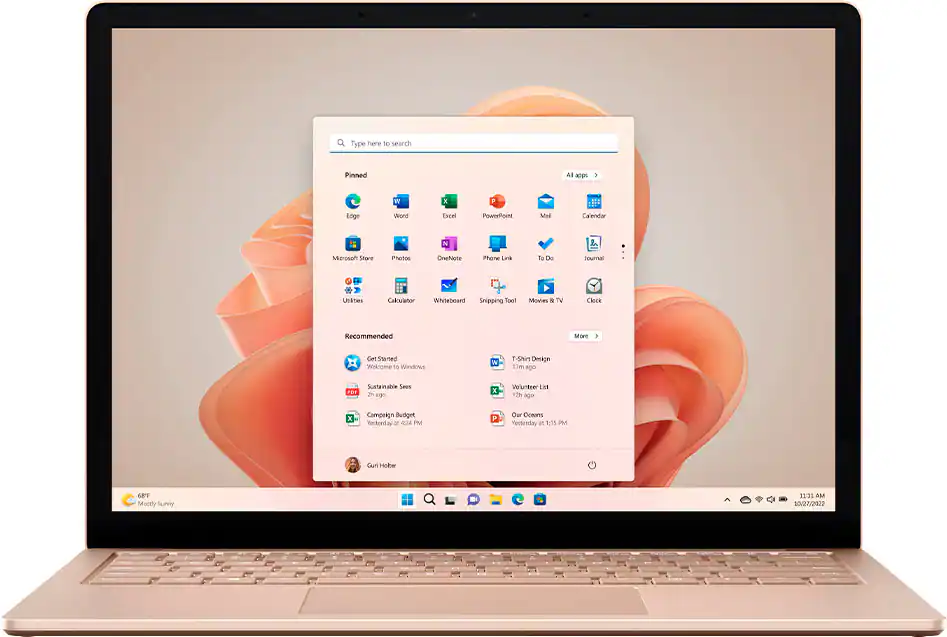Open the T-Shirt Design document
The height and width of the screenshot is (637, 947).
(530, 362)
